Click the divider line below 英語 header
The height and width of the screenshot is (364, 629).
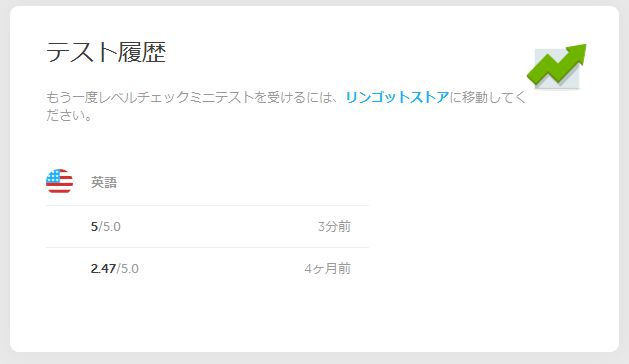point(207,205)
